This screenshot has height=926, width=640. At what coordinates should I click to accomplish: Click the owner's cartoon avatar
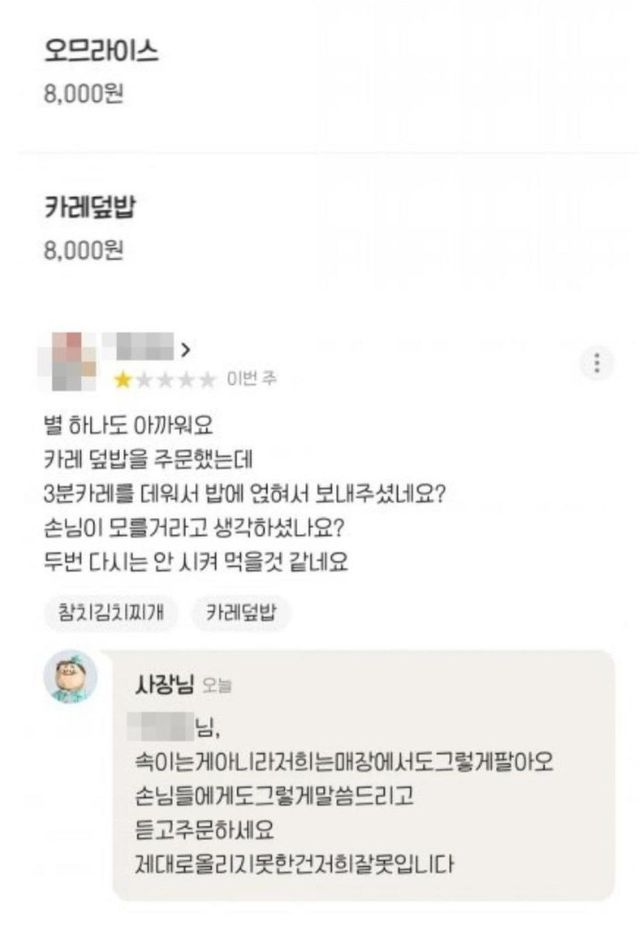(x=71, y=677)
